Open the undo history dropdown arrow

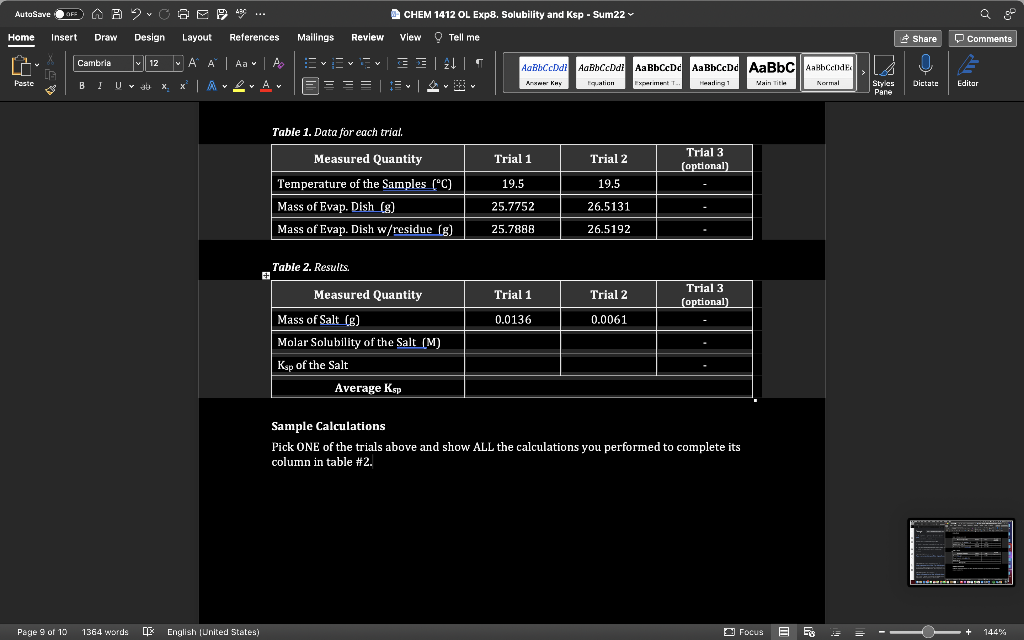(149, 14)
